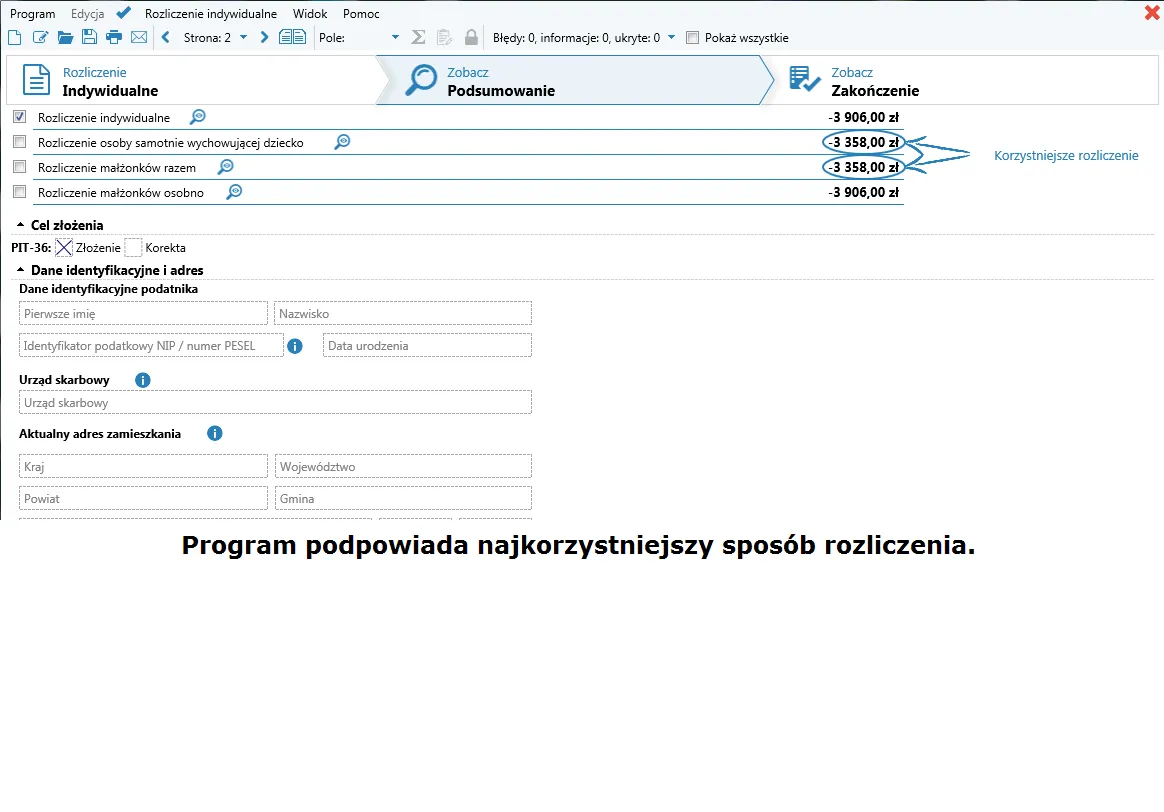The width and height of the screenshot is (1164, 812).
Task: Check 'Rozliczenie osoby samotnie wychowującej dziecko'
Action: [20, 142]
